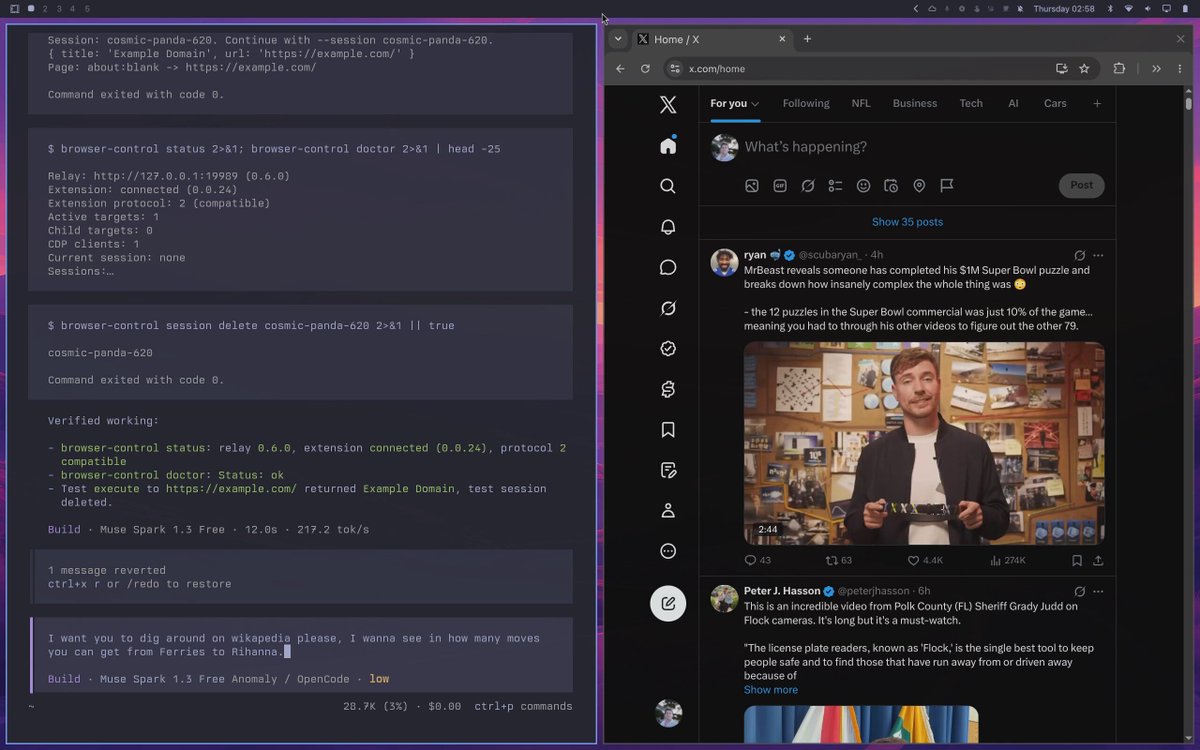Image resolution: width=1200 pixels, height=750 pixels.
Task: Open Chat messages in X sidebar
Action: 668,267
